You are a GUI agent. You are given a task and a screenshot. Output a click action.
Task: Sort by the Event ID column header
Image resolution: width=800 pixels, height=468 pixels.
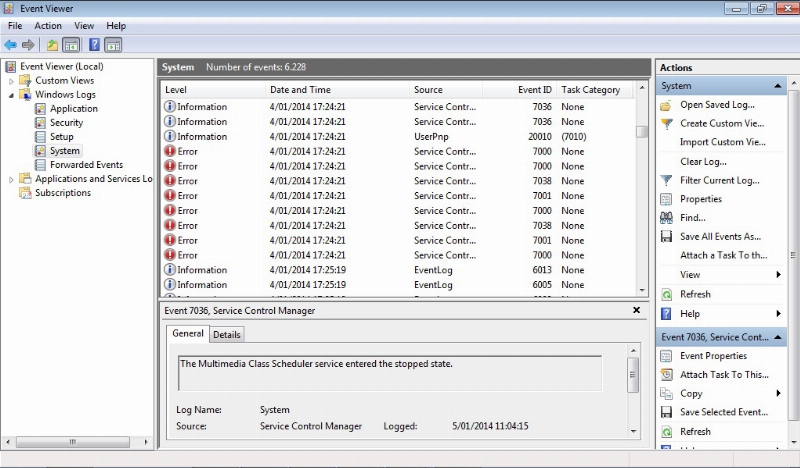pos(519,89)
